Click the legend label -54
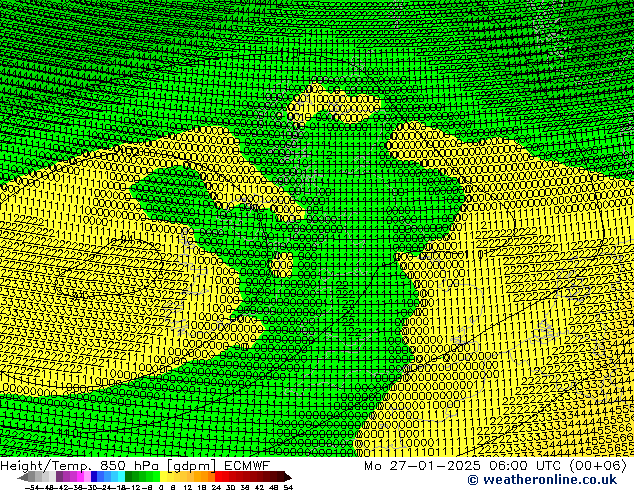 coord(31,488)
